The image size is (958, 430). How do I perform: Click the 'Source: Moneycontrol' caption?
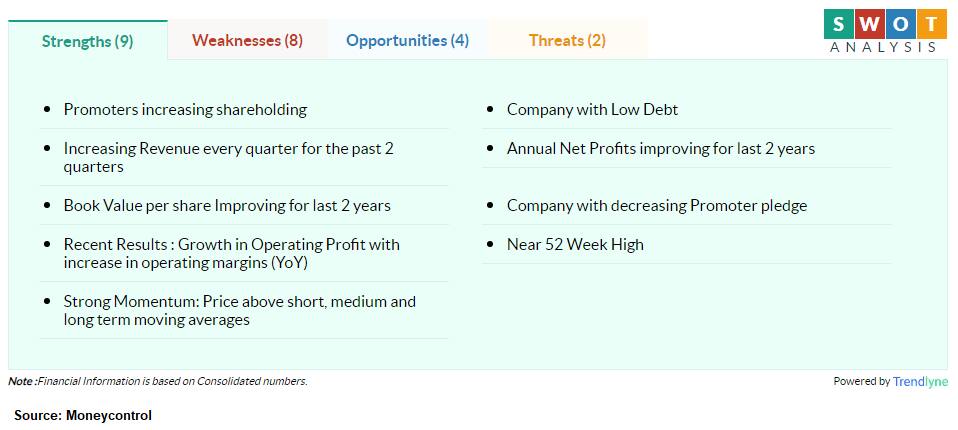83,416
